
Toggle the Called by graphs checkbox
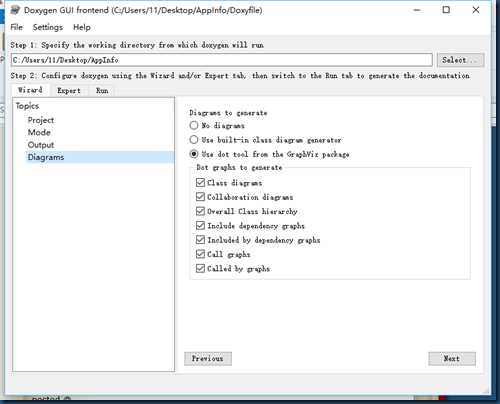pos(200,269)
